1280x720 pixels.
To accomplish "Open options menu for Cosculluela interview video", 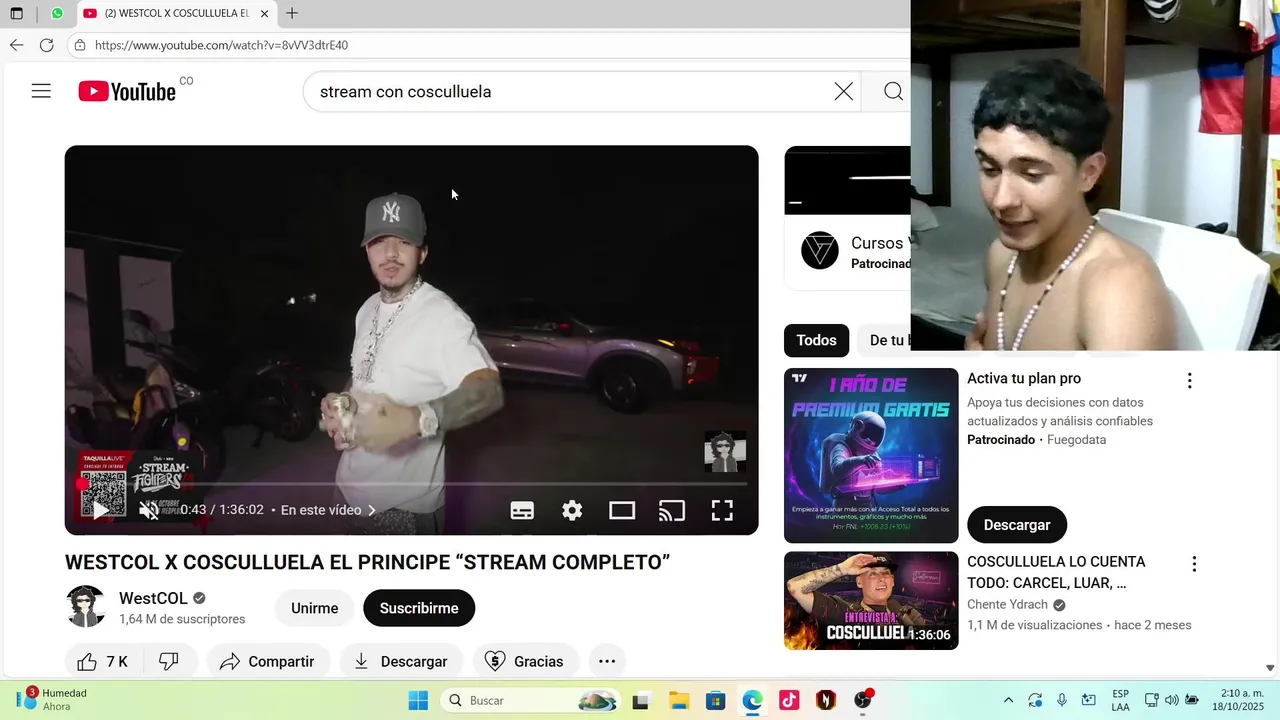I will coord(1194,564).
